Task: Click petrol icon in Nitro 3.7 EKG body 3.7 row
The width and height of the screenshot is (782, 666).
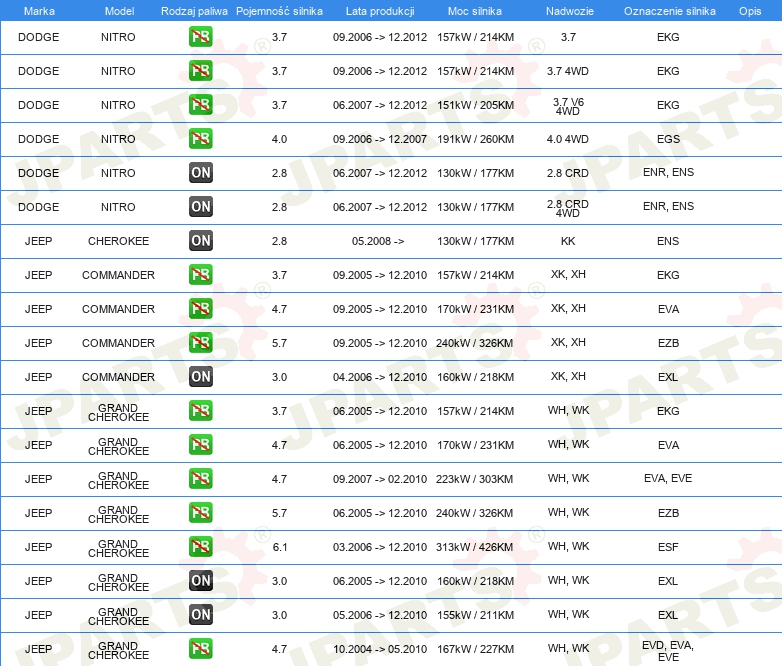Action: click(200, 37)
